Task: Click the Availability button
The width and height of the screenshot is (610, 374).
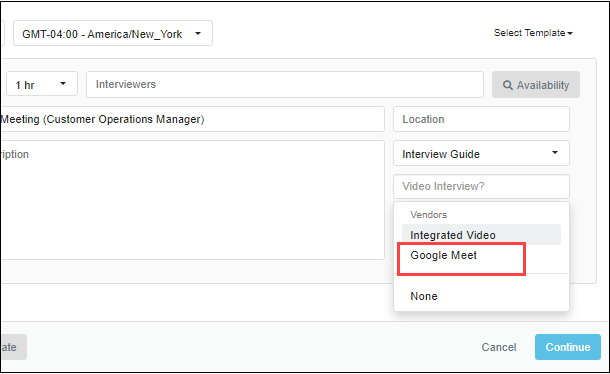Action: [536, 84]
